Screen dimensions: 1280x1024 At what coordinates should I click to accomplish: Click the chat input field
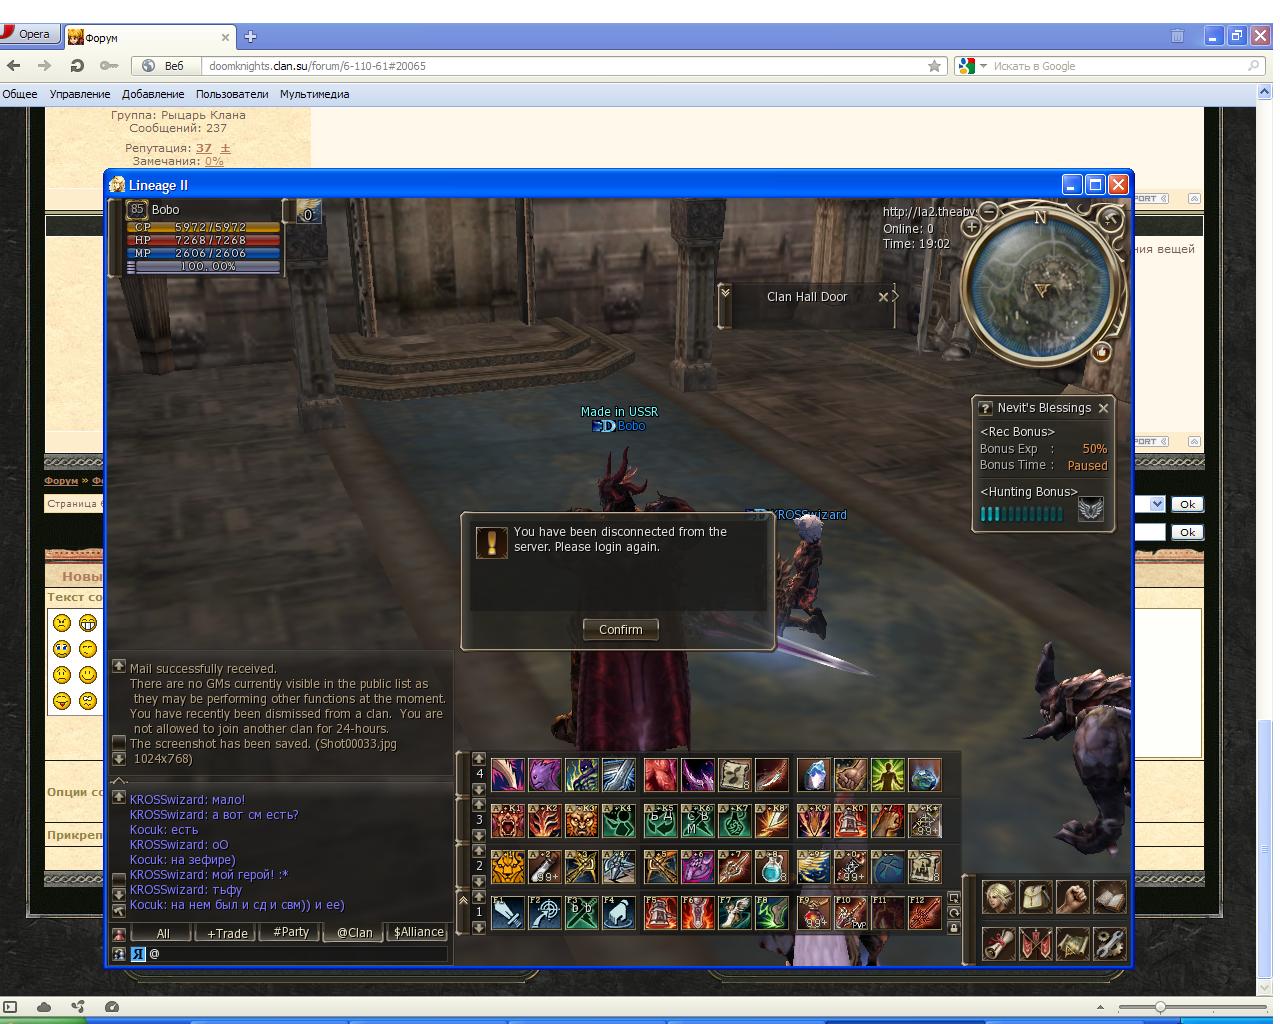point(298,954)
